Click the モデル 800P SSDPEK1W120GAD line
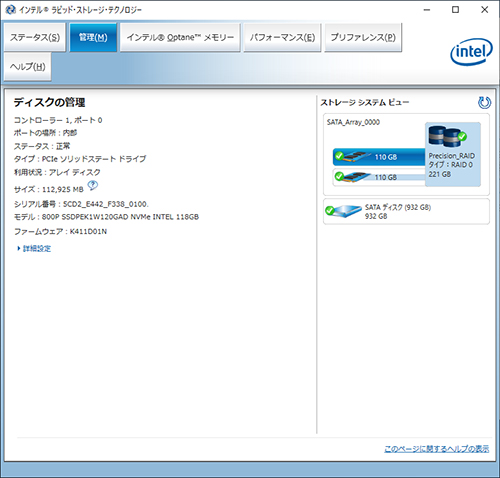Screen dimensions: 500x478 pos(106,217)
